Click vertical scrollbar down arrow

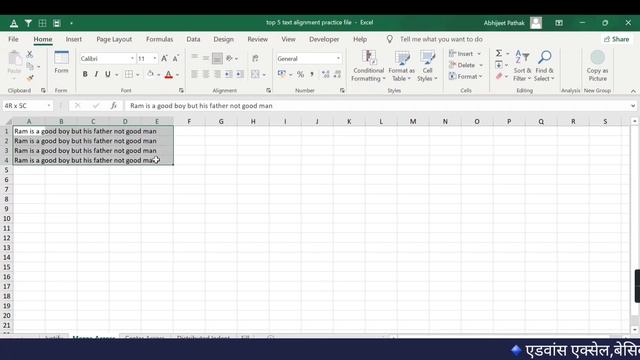[x=634, y=330]
